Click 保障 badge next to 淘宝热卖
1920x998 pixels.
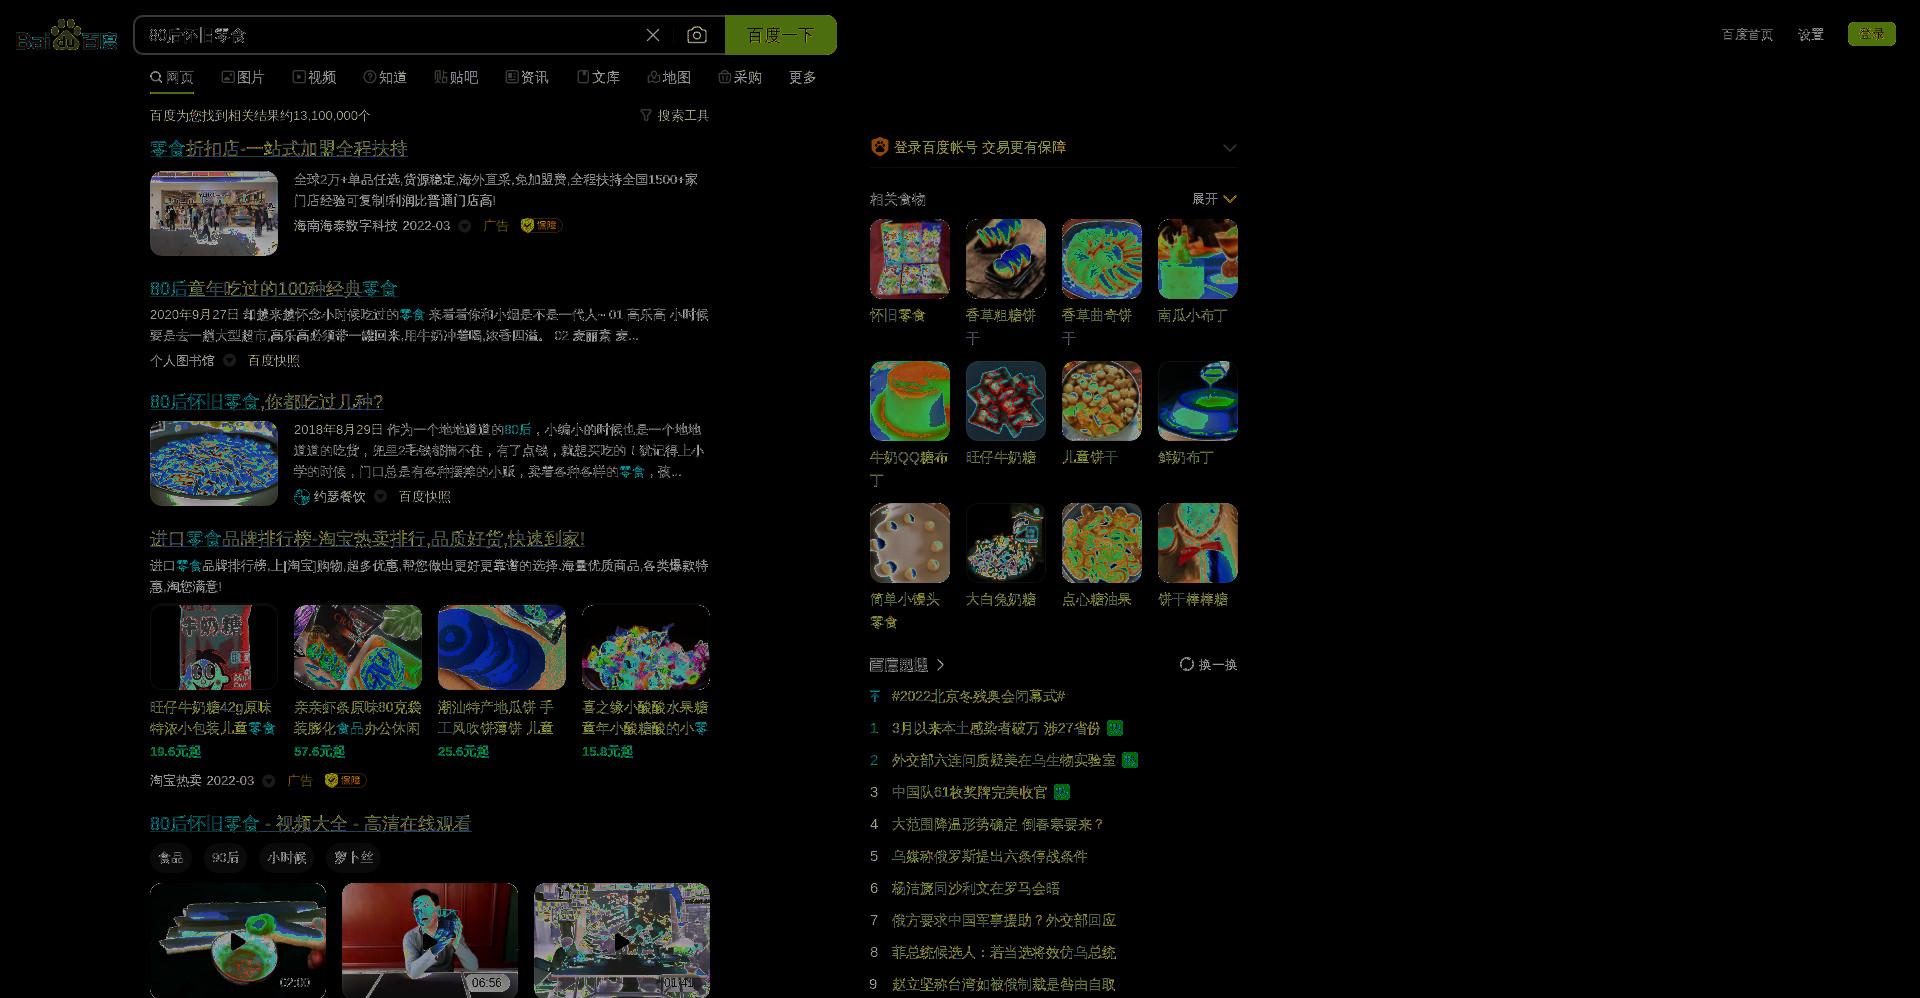345,780
